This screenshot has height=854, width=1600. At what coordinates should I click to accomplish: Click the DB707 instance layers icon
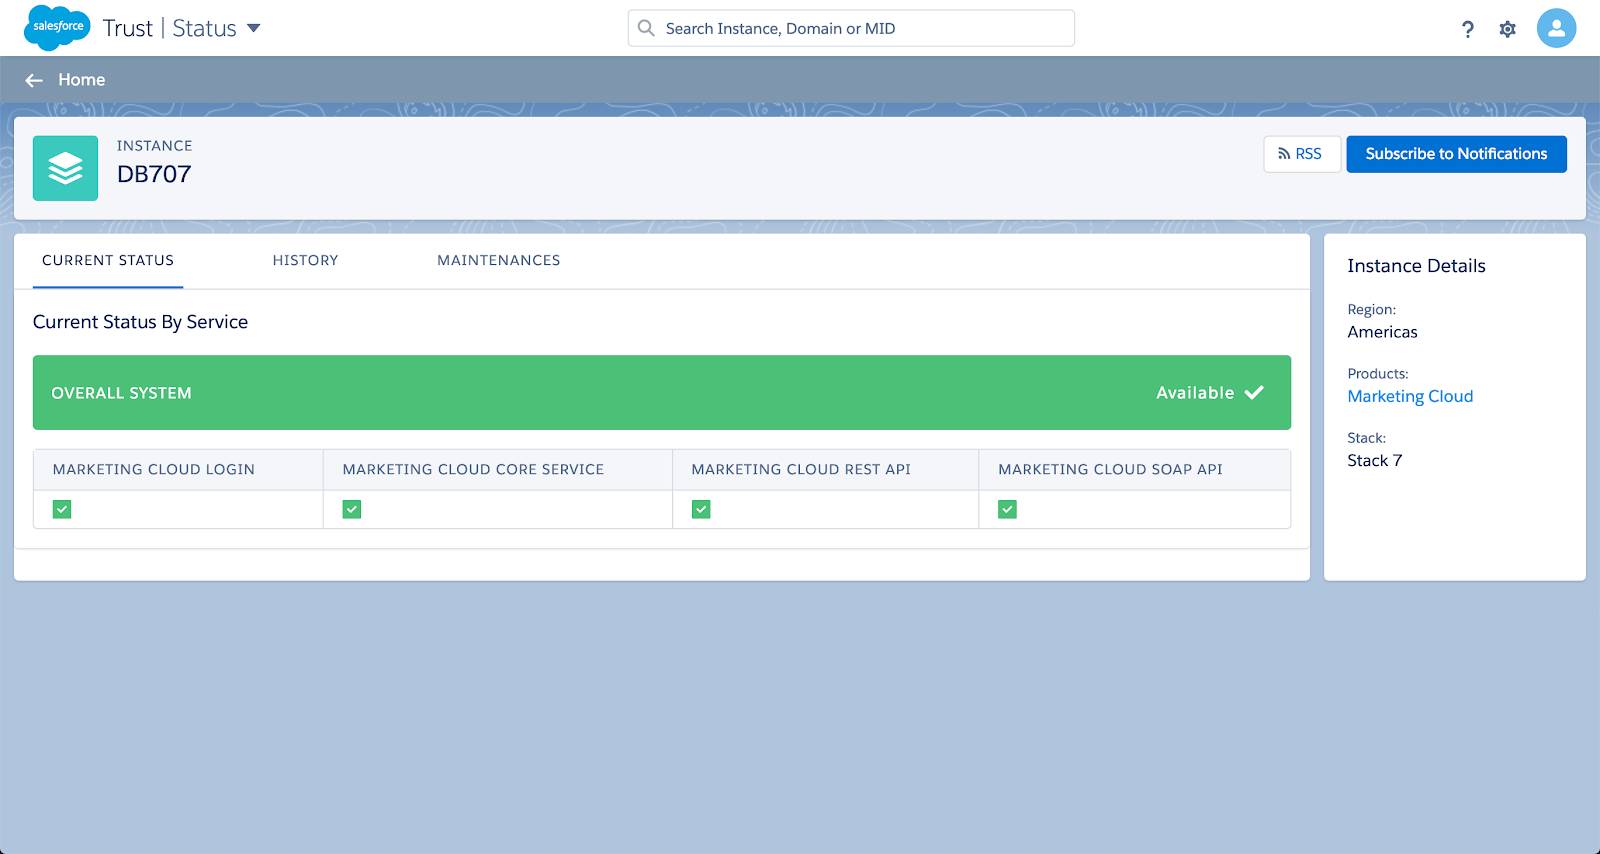click(x=65, y=168)
